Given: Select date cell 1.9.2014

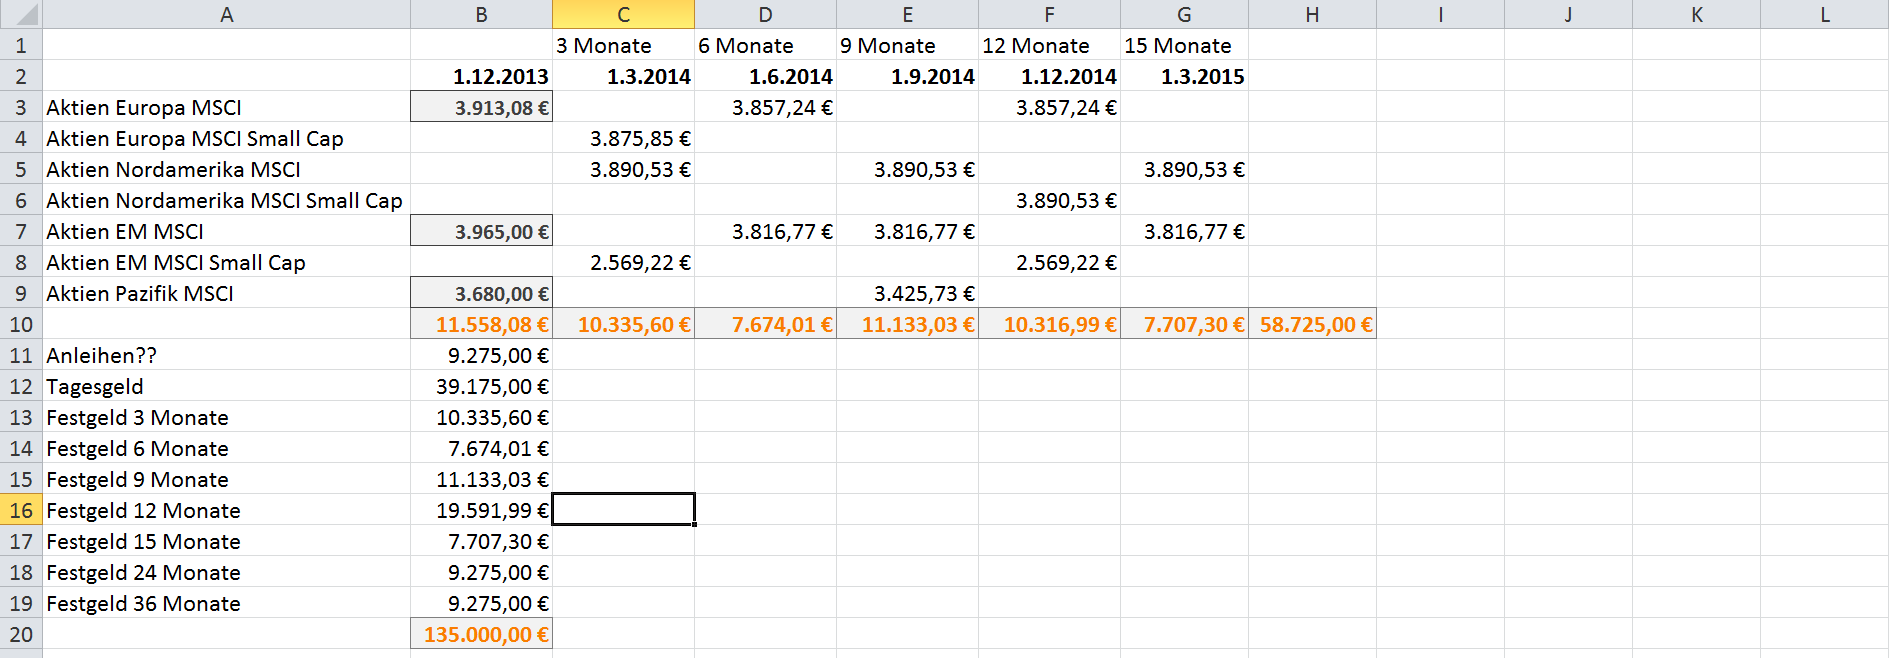Looking at the screenshot, I should pyautogui.click(x=907, y=76).
